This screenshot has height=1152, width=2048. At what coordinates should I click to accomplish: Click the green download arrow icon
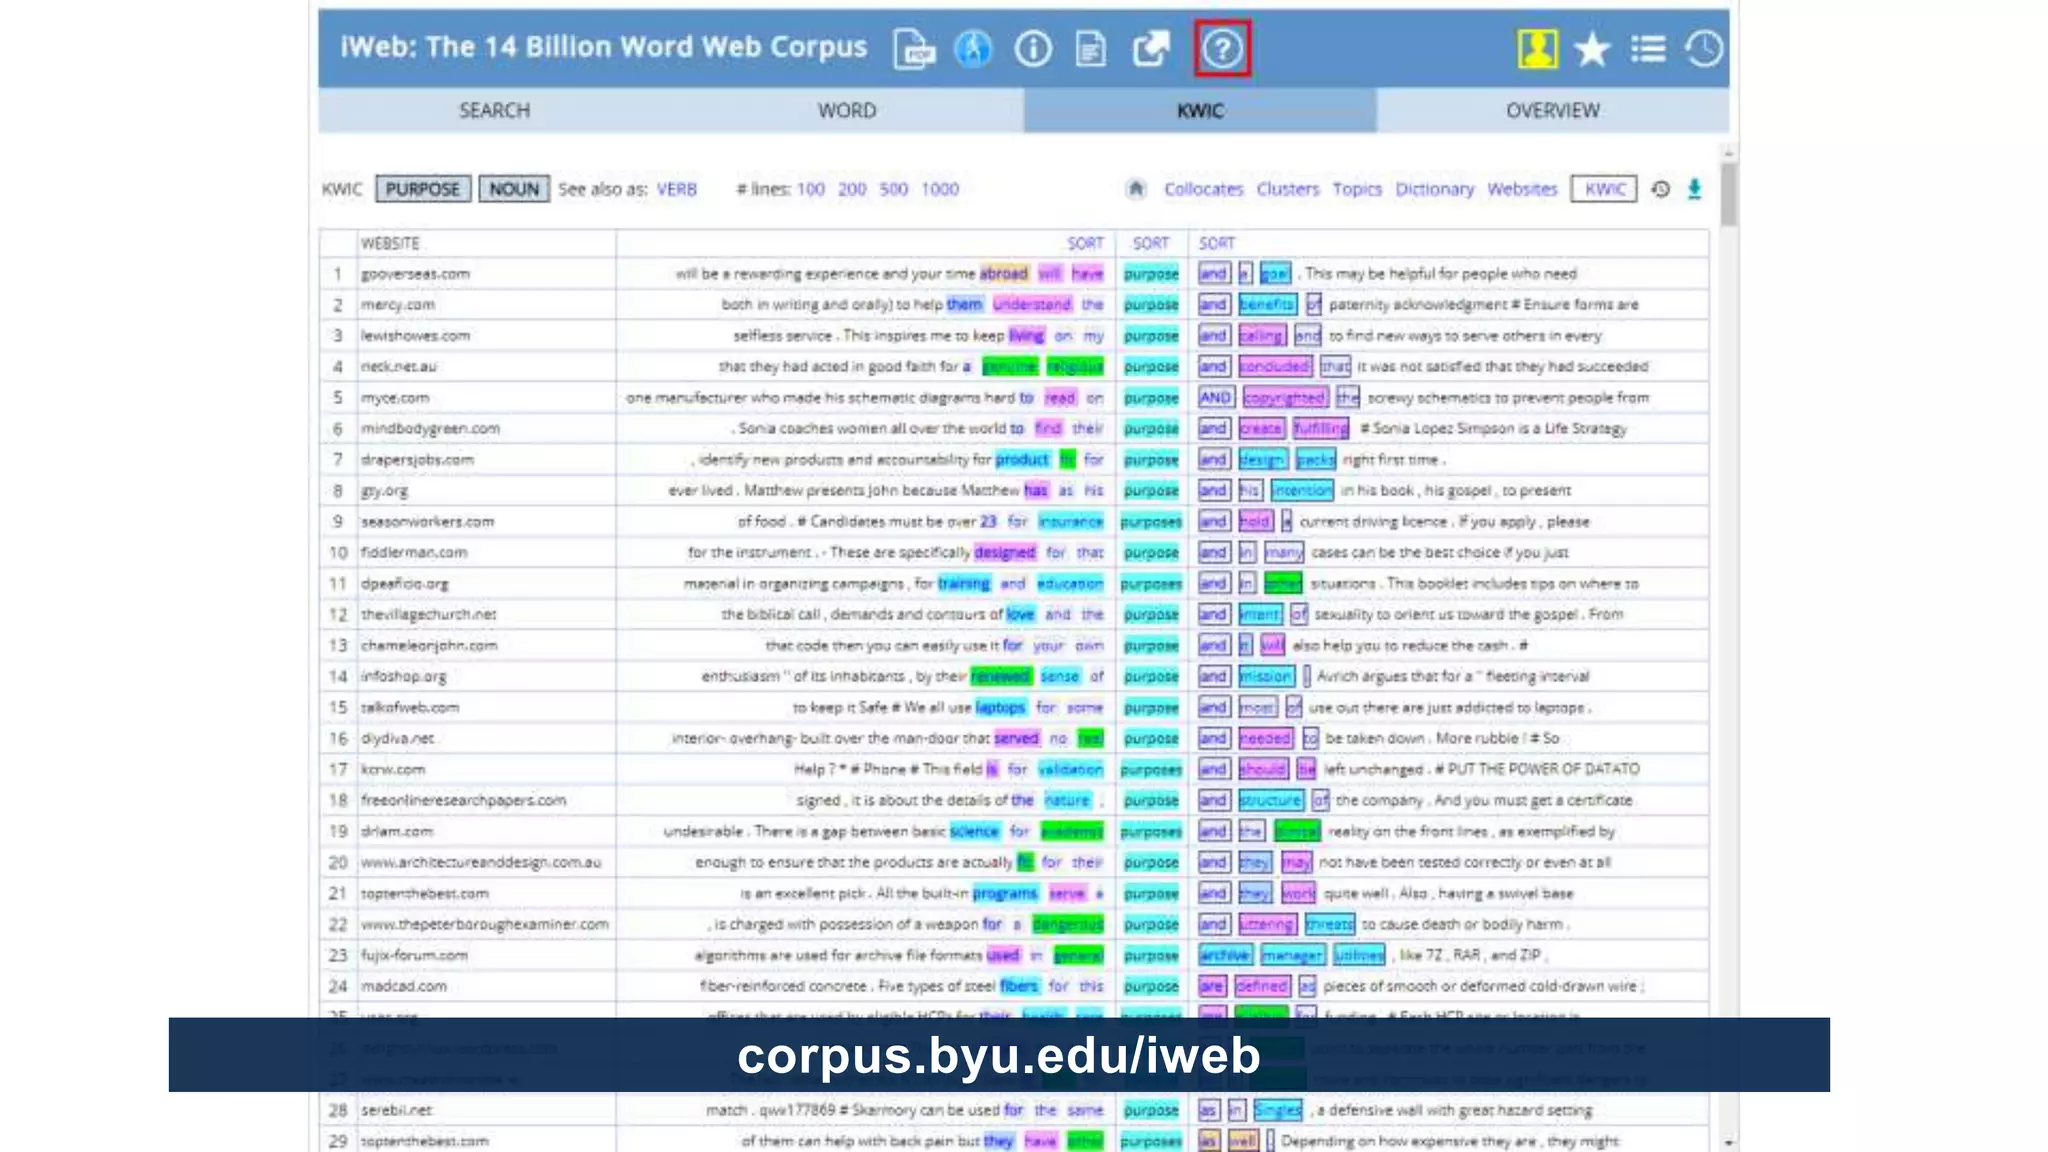click(x=1694, y=189)
